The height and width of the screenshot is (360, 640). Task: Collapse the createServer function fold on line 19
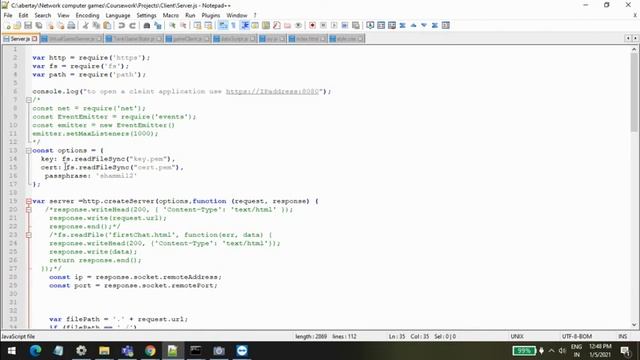[x=29, y=201]
